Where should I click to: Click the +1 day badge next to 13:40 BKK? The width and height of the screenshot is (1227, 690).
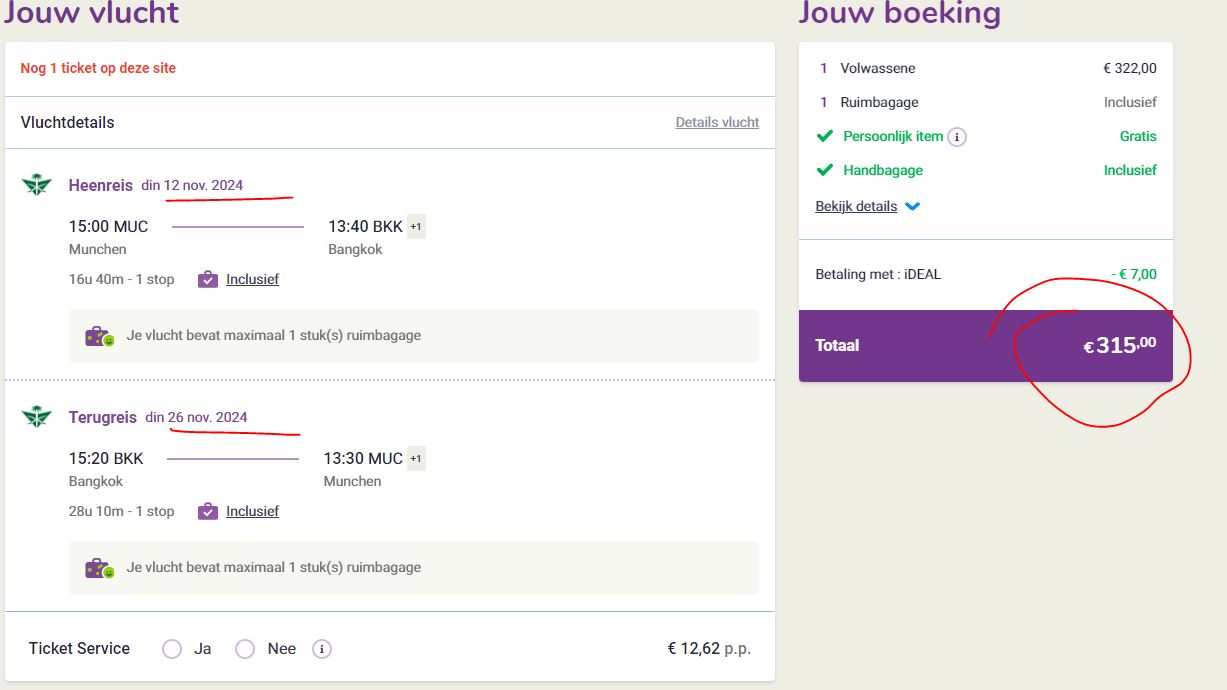416,227
